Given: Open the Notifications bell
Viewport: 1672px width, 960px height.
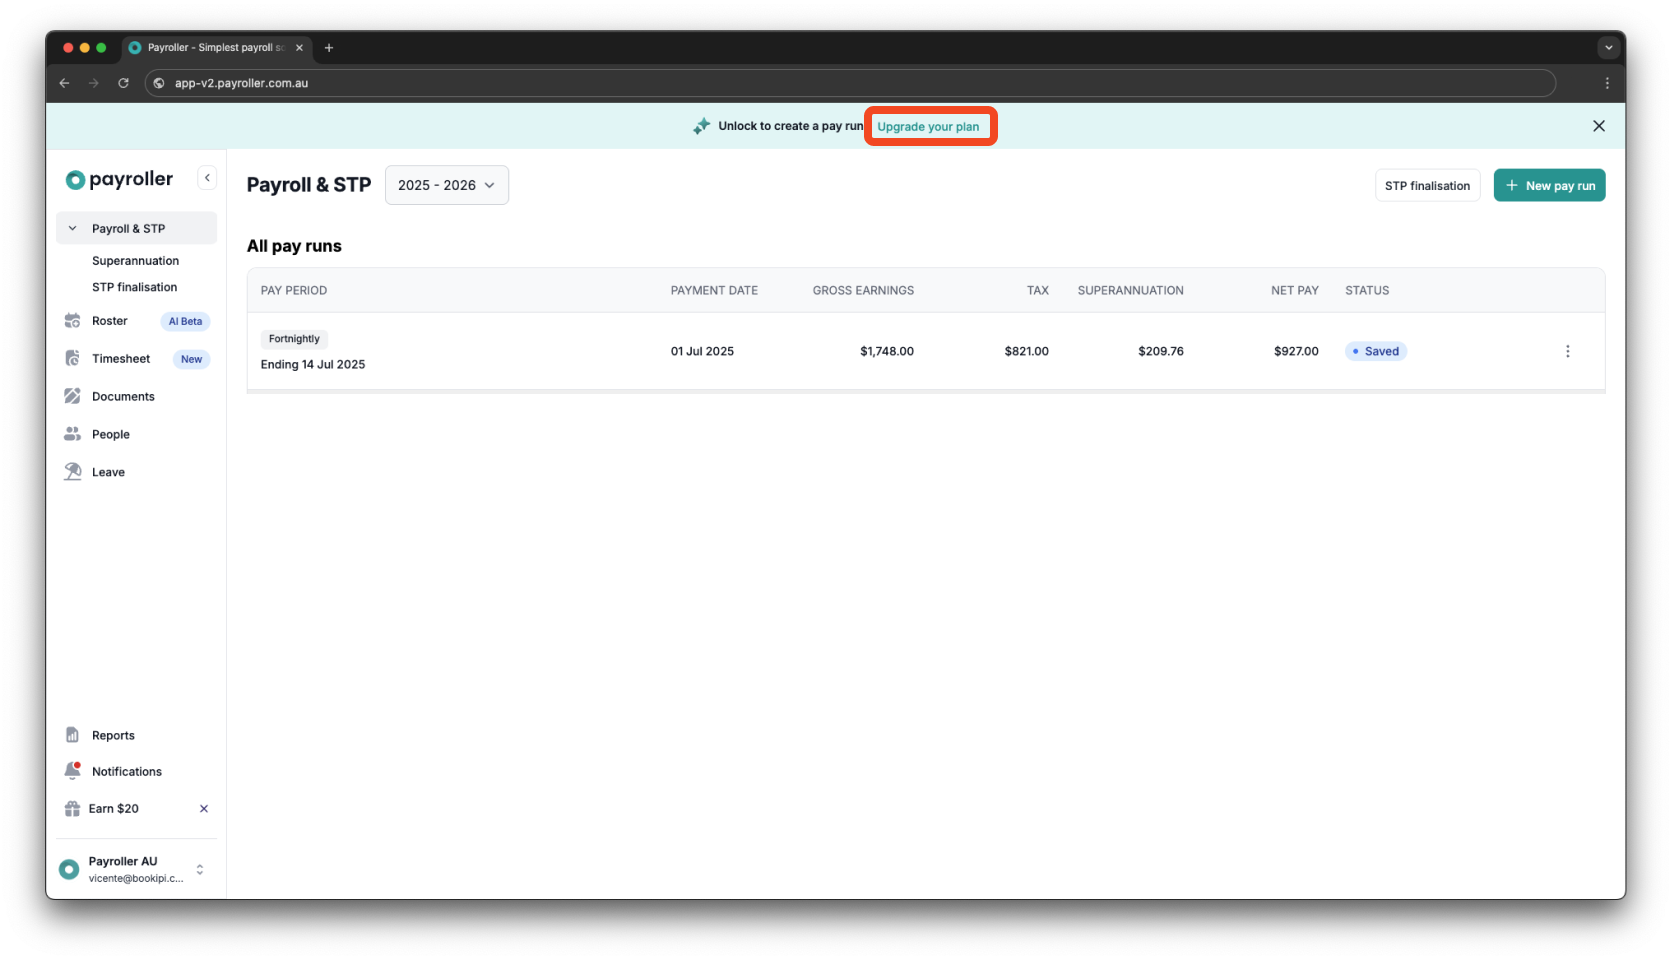Looking at the screenshot, I should tap(72, 770).
